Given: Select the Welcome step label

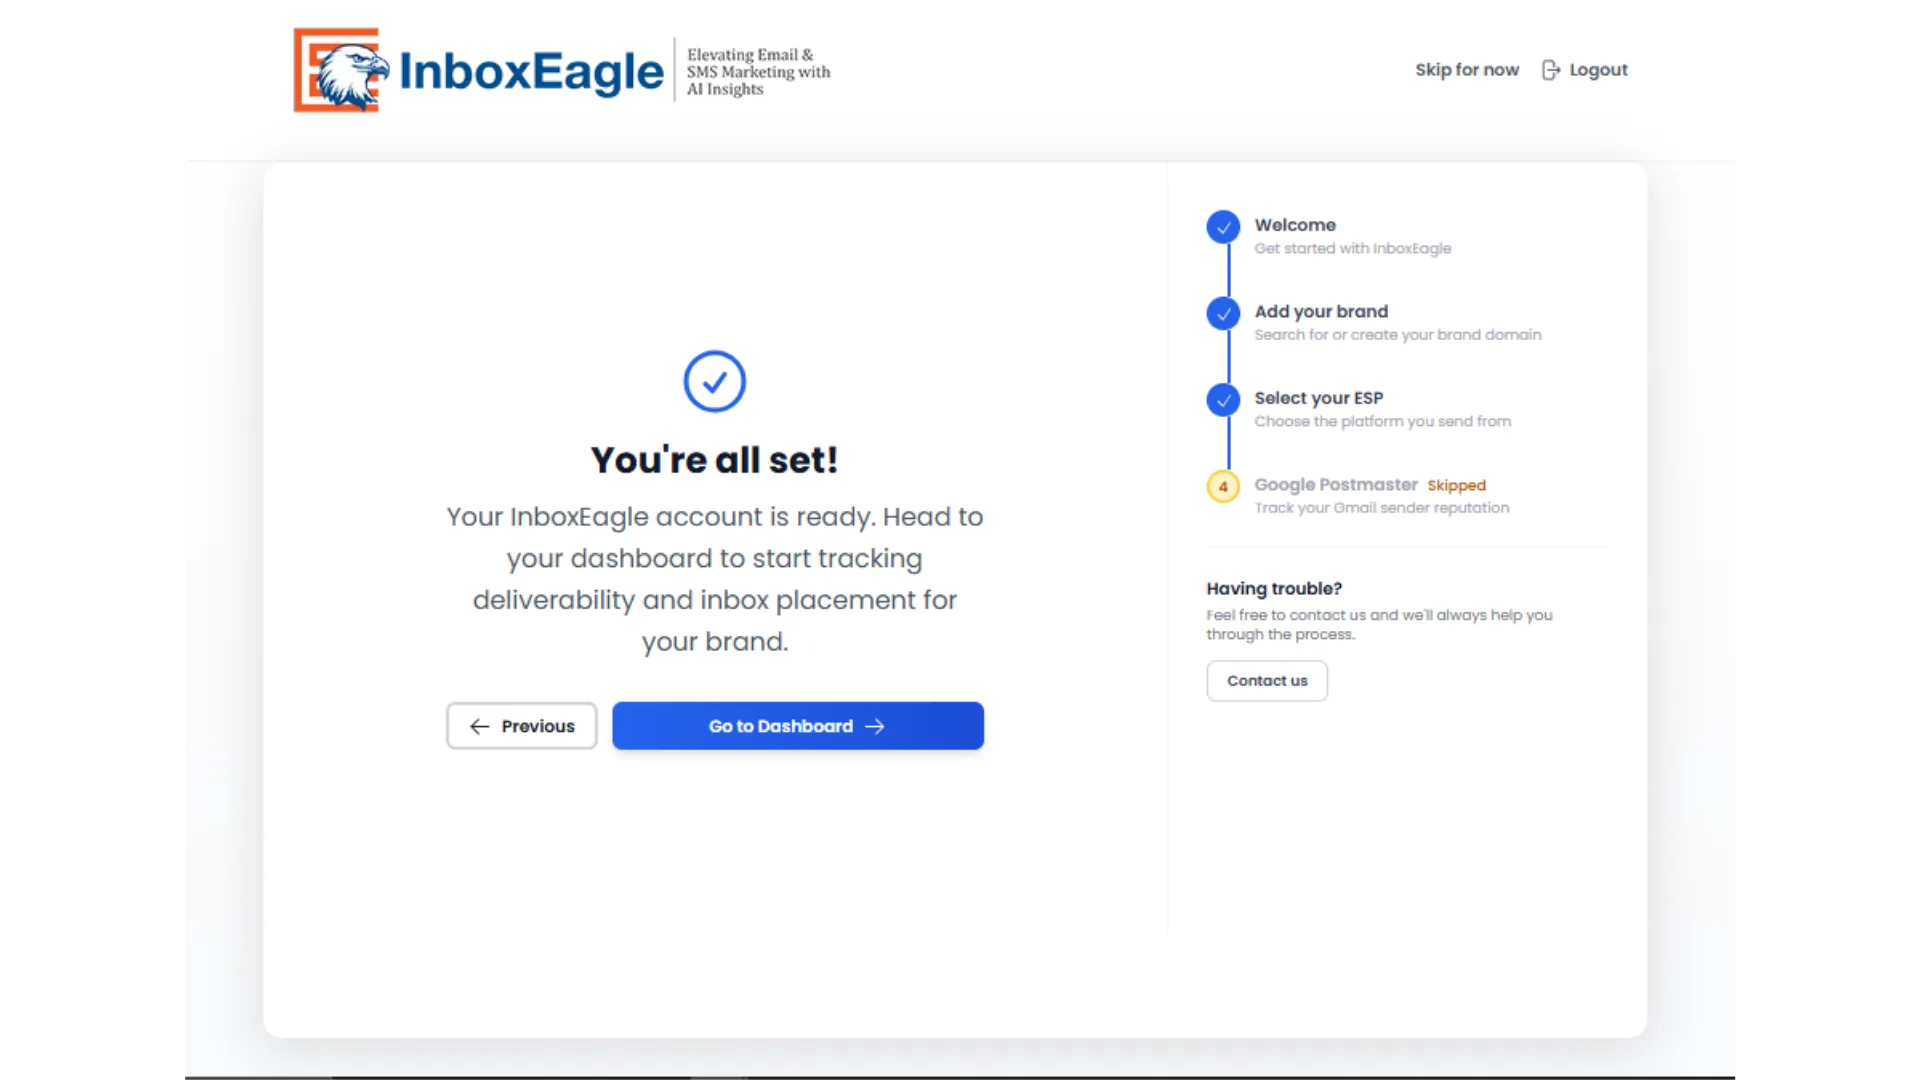Looking at the screenshot, I should (1295, 225).
